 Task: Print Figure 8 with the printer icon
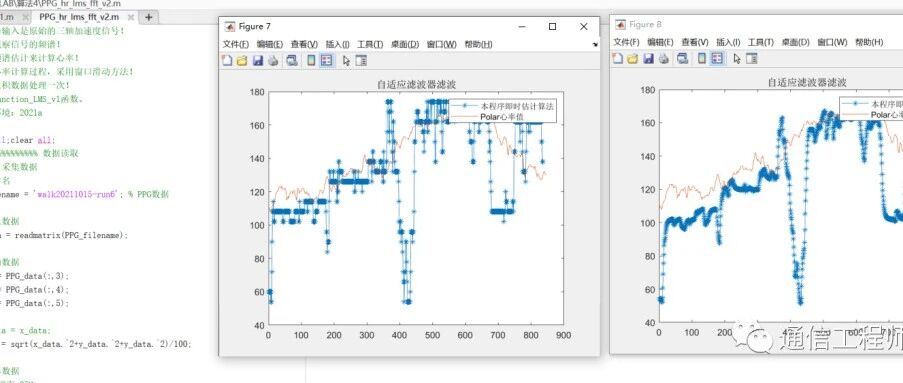[663, 58]
